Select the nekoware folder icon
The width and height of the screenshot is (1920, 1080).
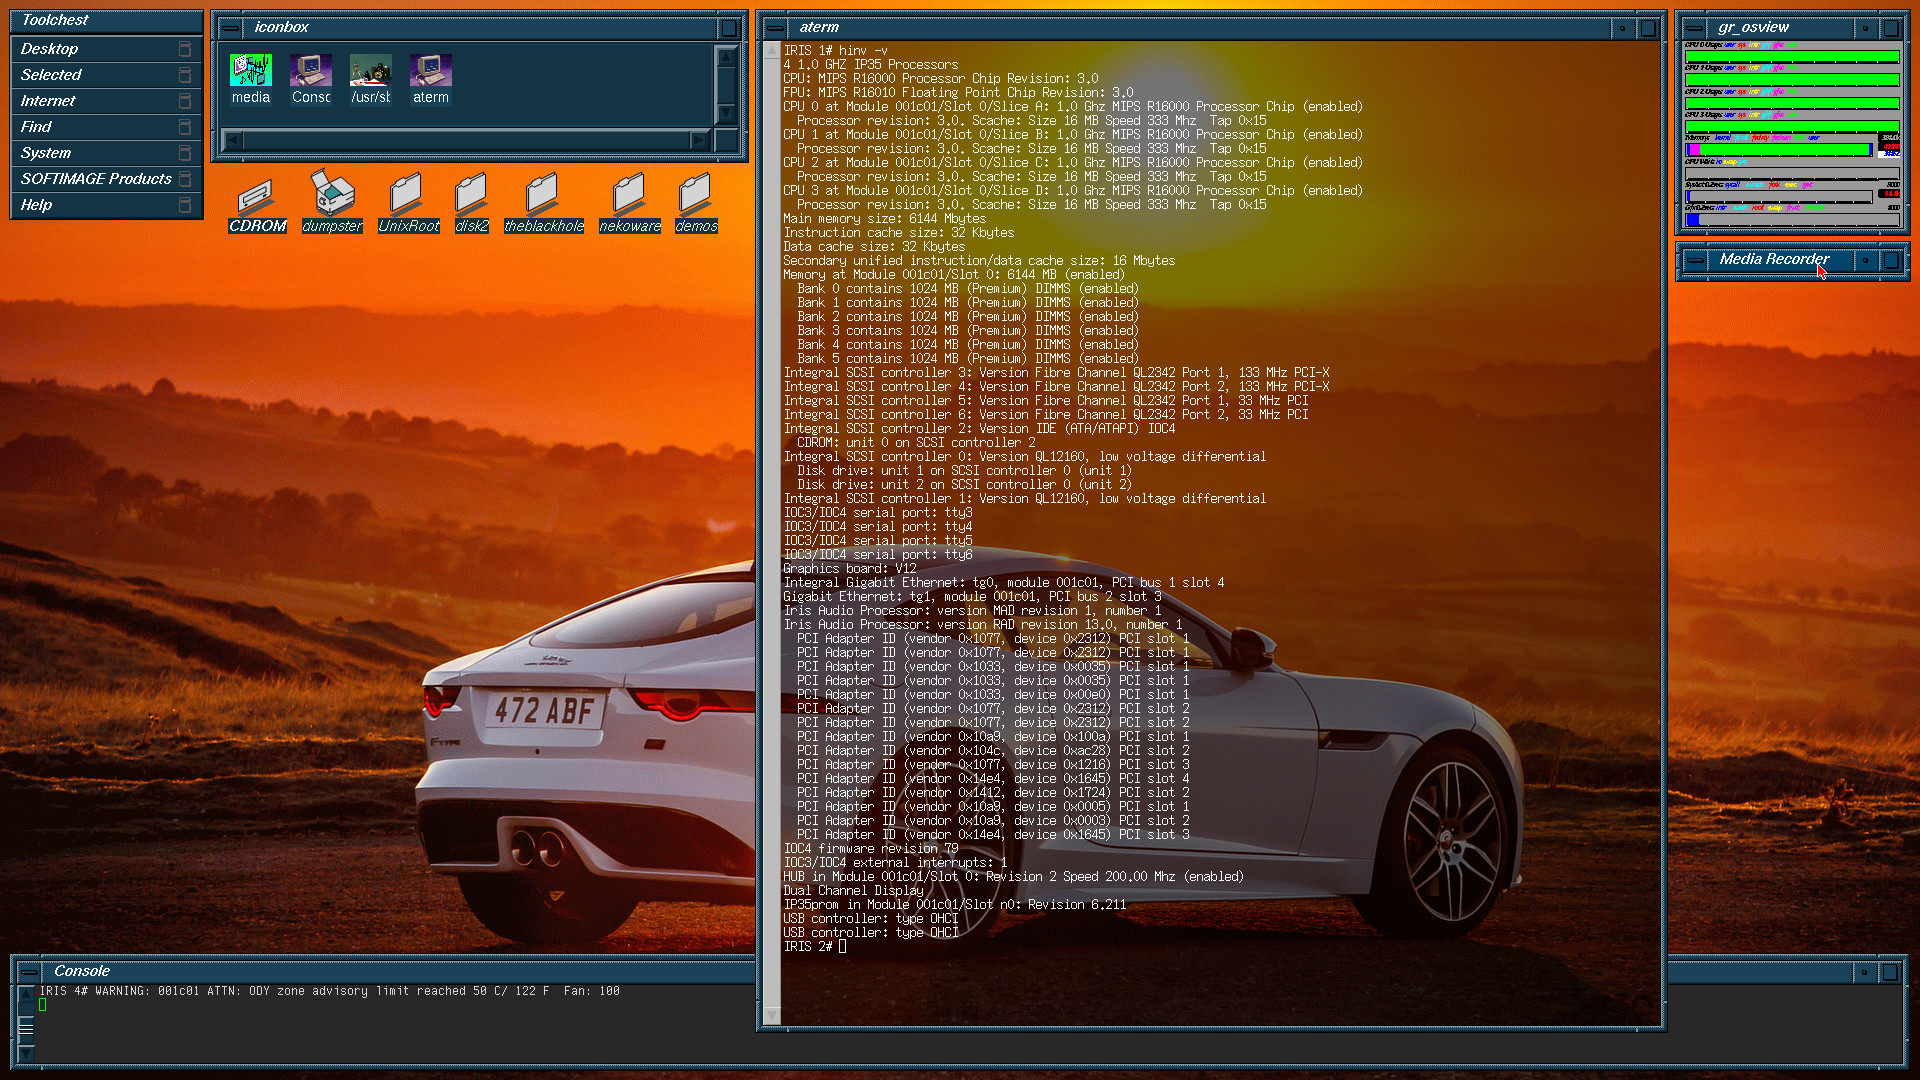click(629, 194)
